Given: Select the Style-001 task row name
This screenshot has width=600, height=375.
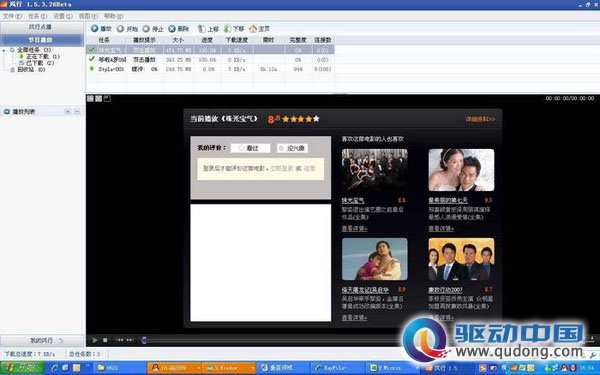Looking at the screenshot, I should (x=111, y=69).
